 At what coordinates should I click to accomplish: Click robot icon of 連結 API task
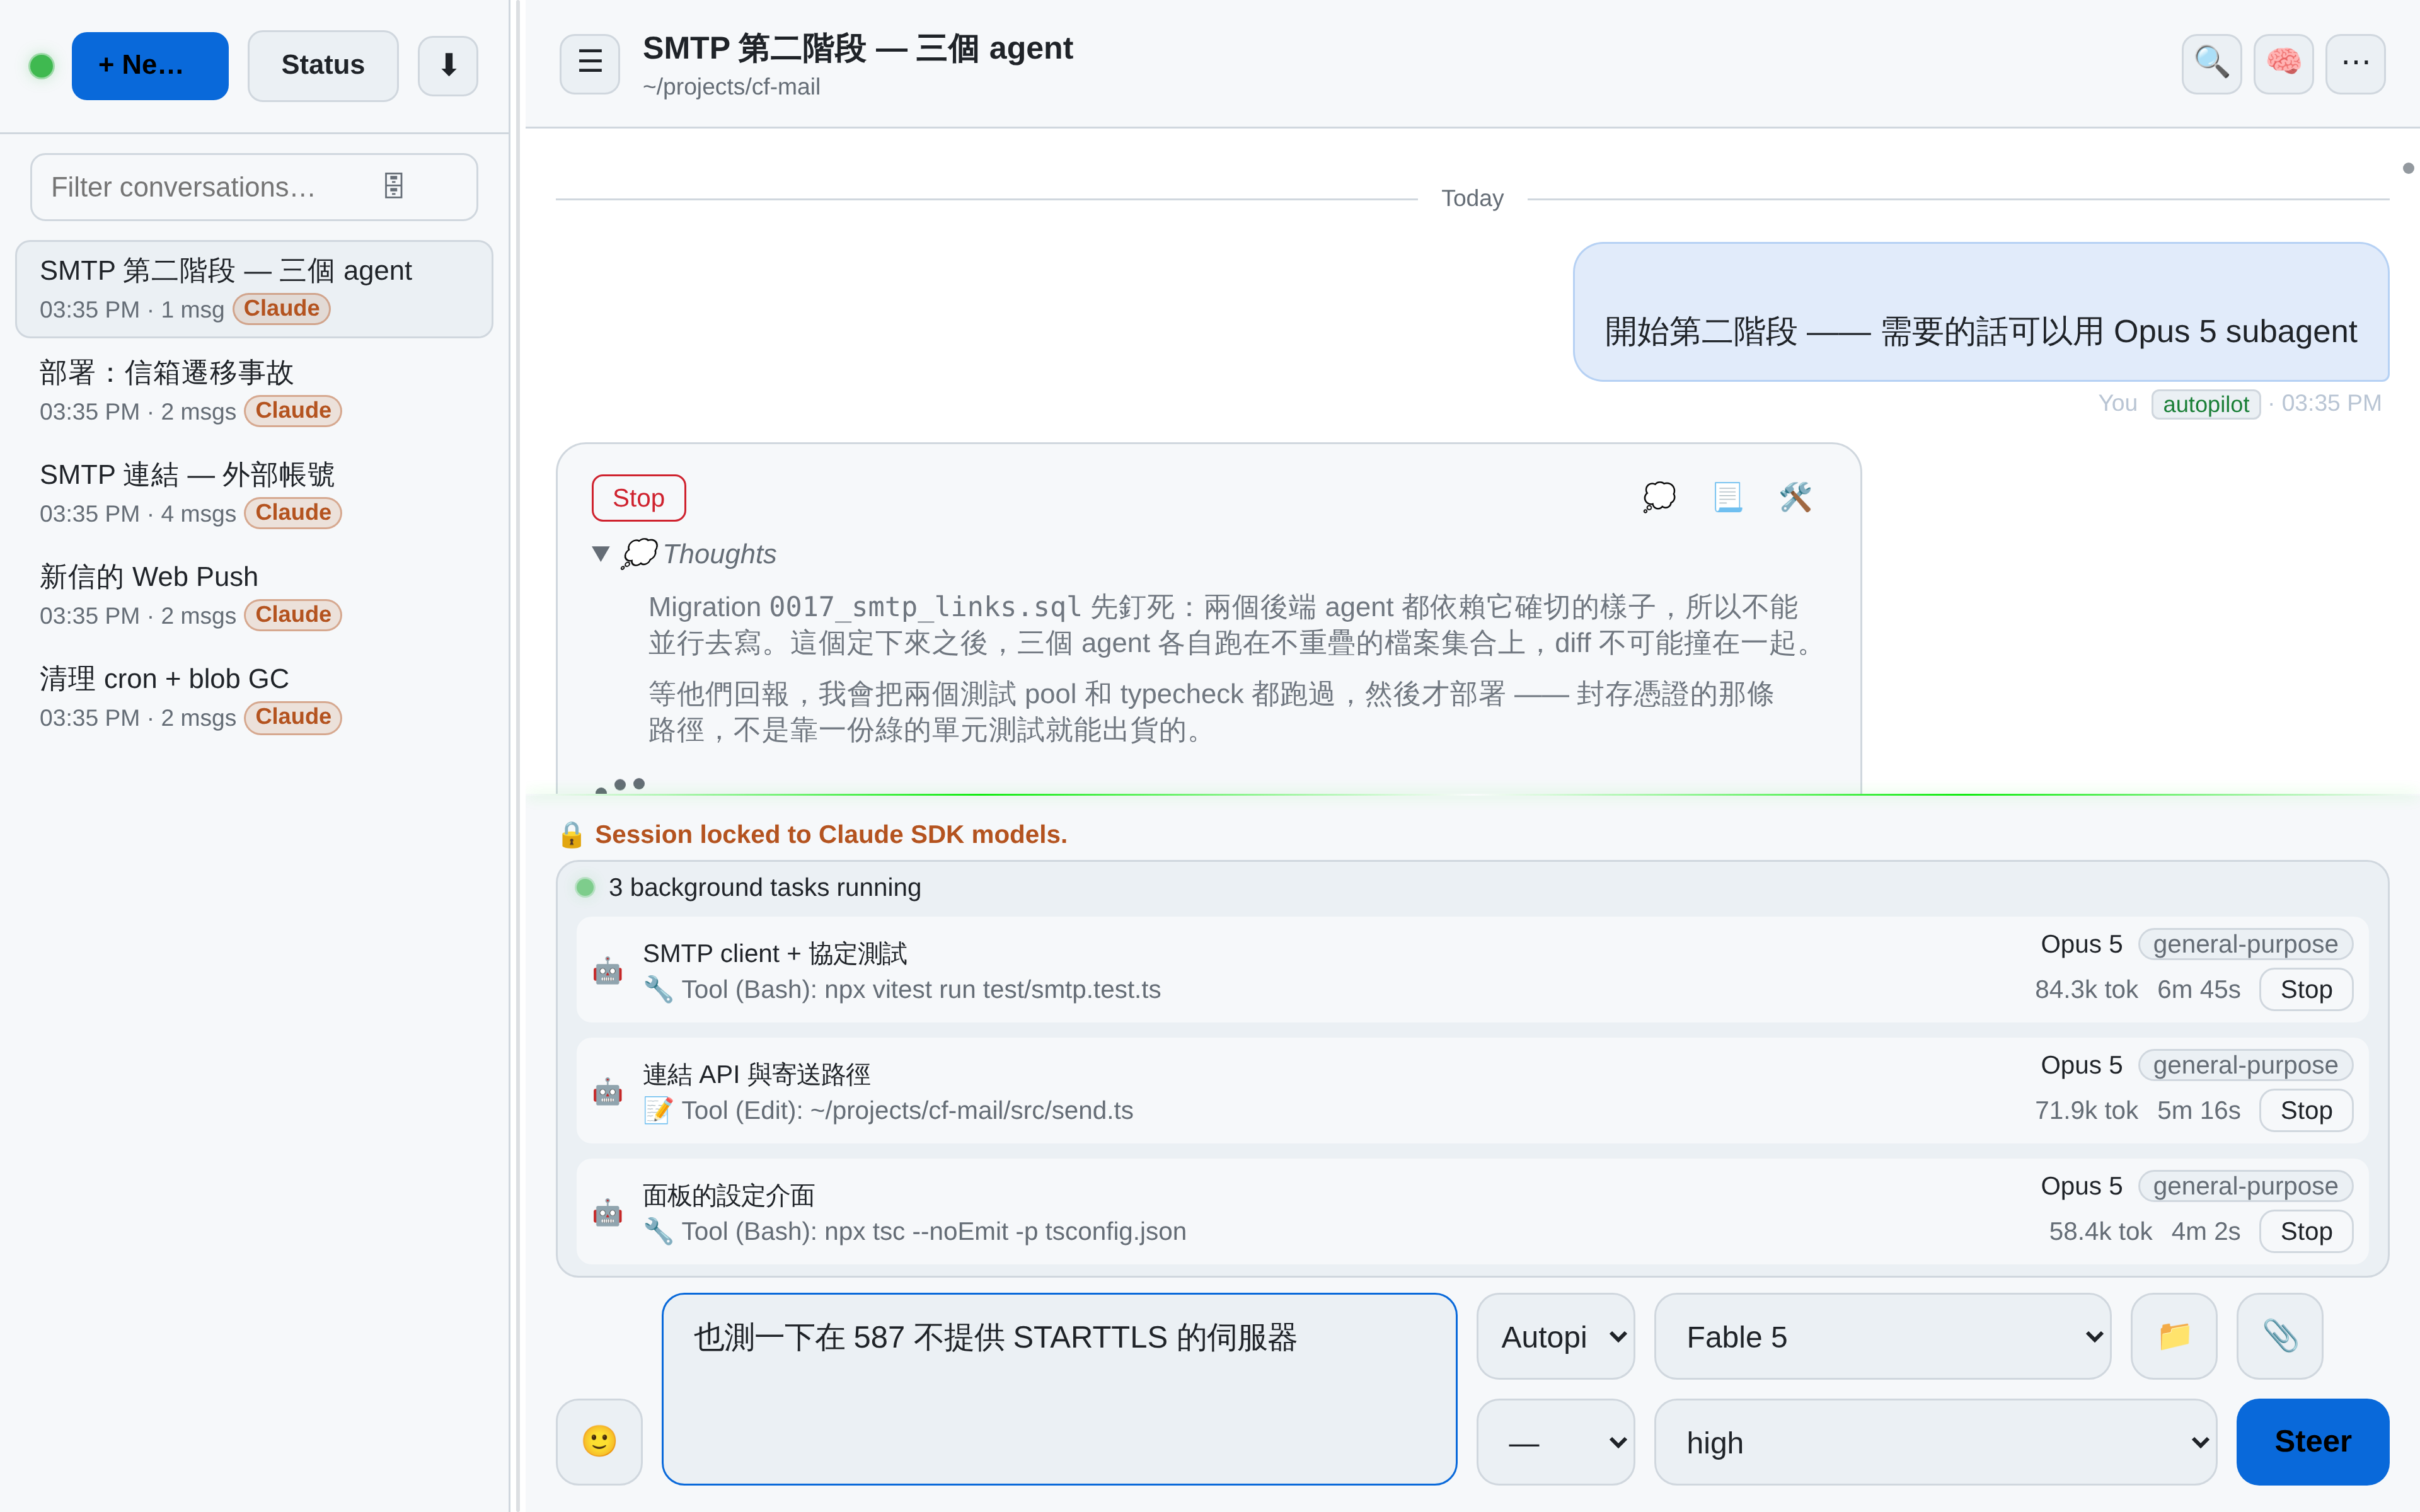point(607,1092)
